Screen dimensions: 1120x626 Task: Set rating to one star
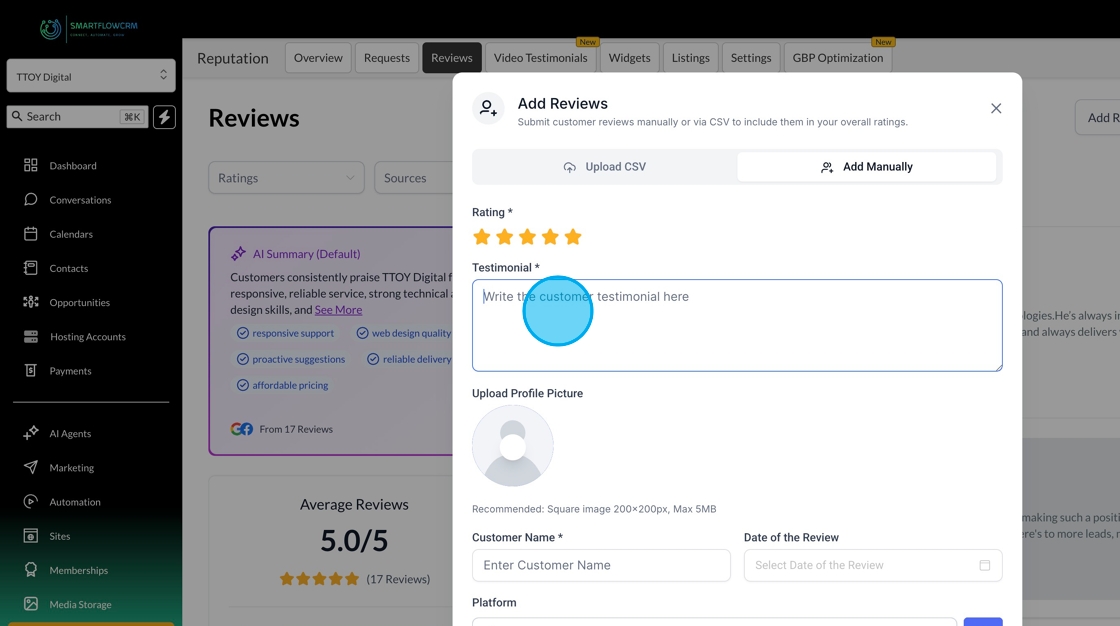(x=481, y=237)
